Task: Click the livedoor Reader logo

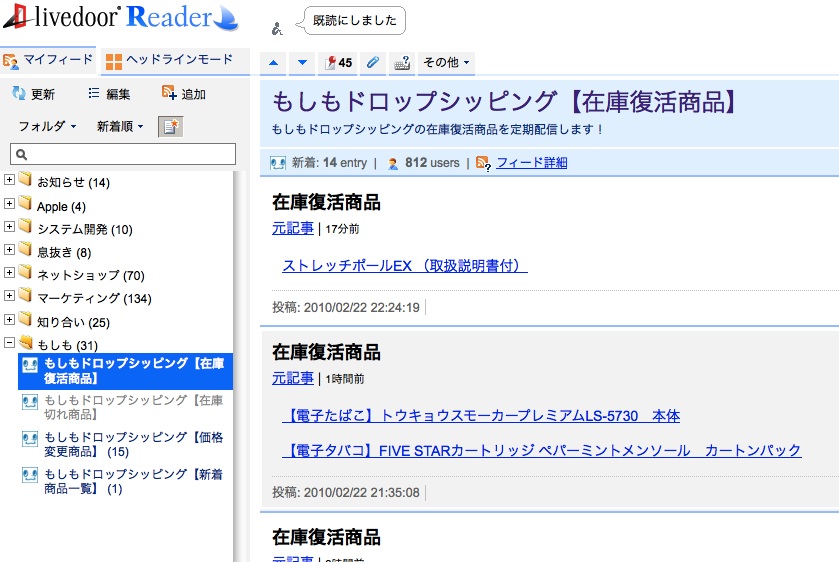Action: [x=120, y=18]
